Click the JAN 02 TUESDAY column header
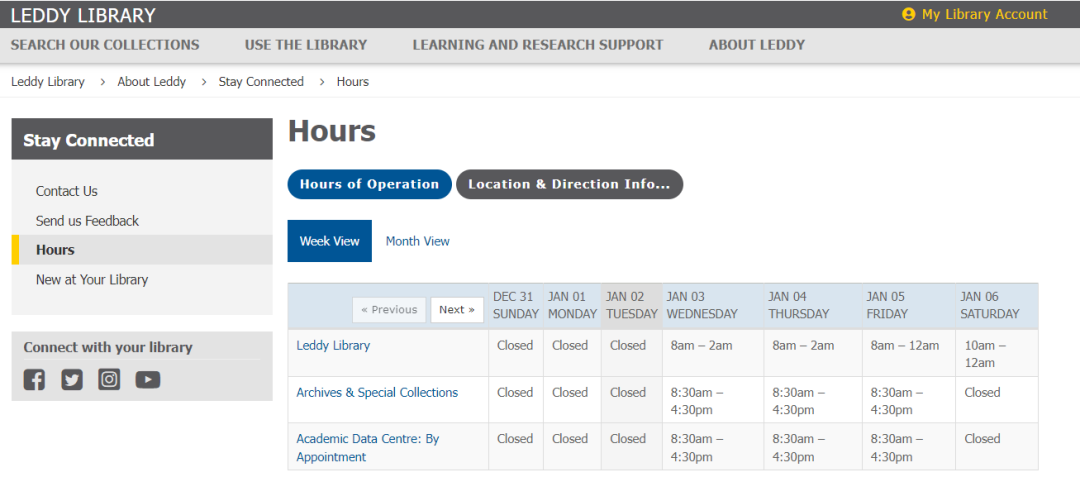The image size is (1080, 496). coord(632,305)
